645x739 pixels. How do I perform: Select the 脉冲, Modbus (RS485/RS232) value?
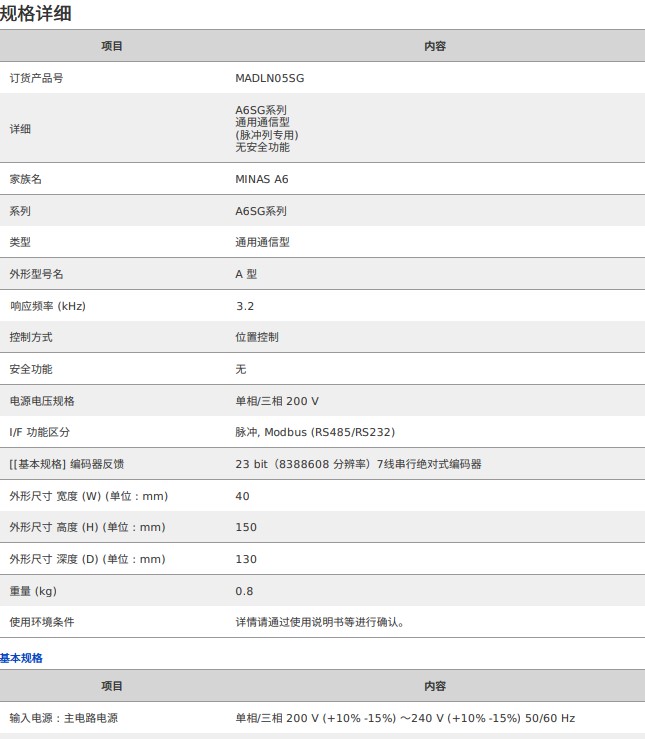pyautogui.click(x=315, y=432)
